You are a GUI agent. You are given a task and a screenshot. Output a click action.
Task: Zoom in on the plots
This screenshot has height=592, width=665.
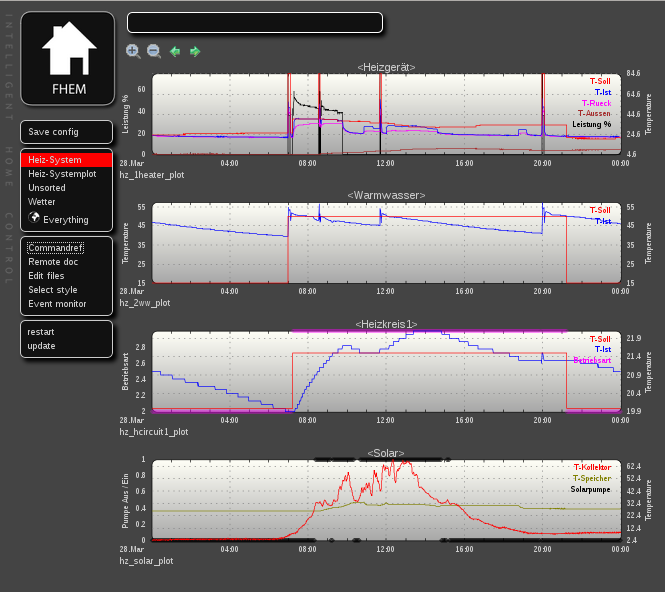133,51
